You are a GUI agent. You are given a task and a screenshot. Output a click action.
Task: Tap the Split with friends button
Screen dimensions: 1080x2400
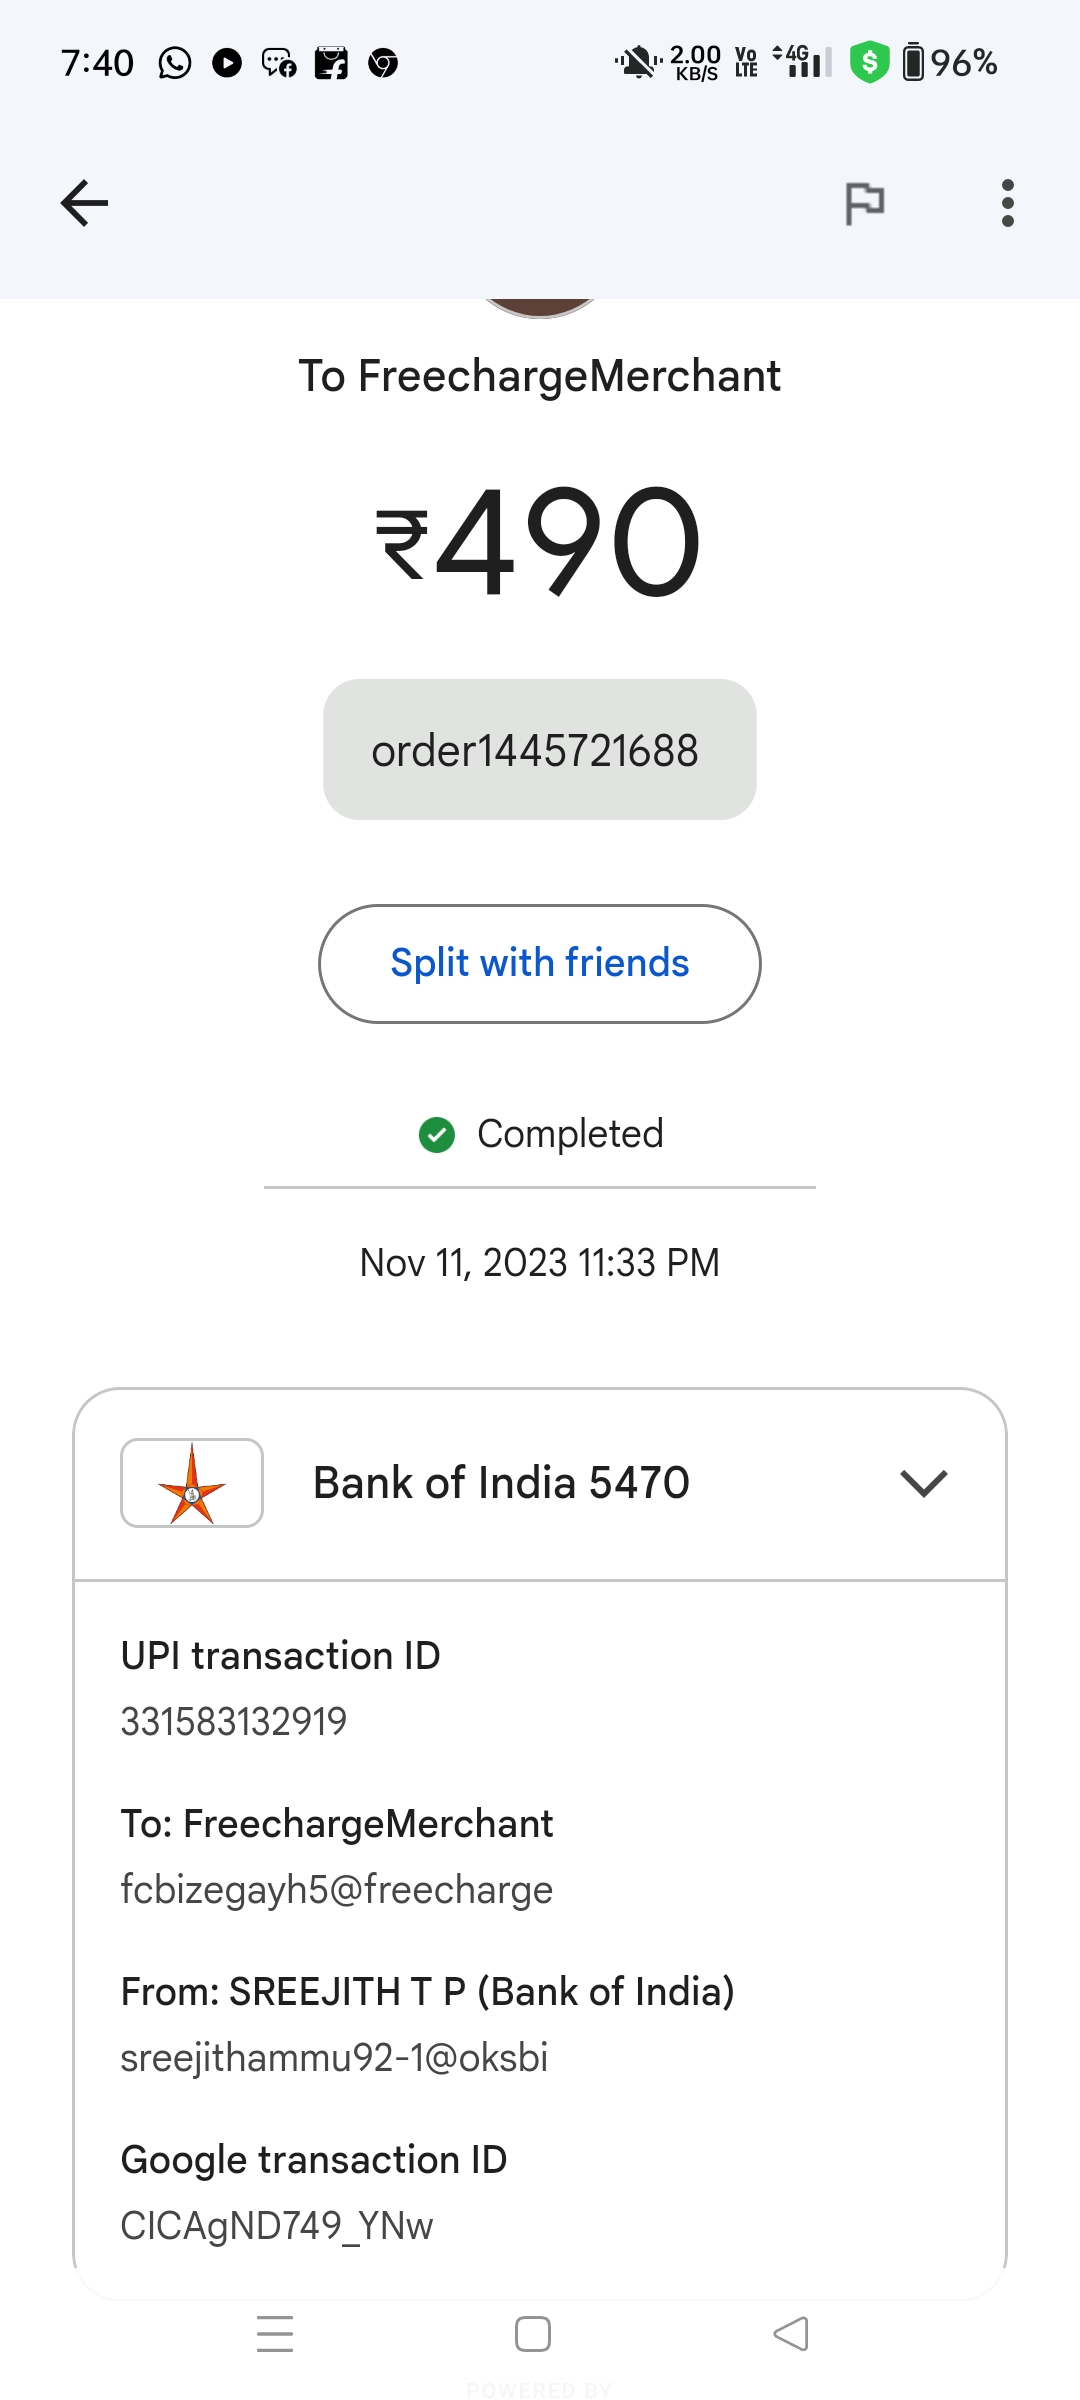(540, 963)
